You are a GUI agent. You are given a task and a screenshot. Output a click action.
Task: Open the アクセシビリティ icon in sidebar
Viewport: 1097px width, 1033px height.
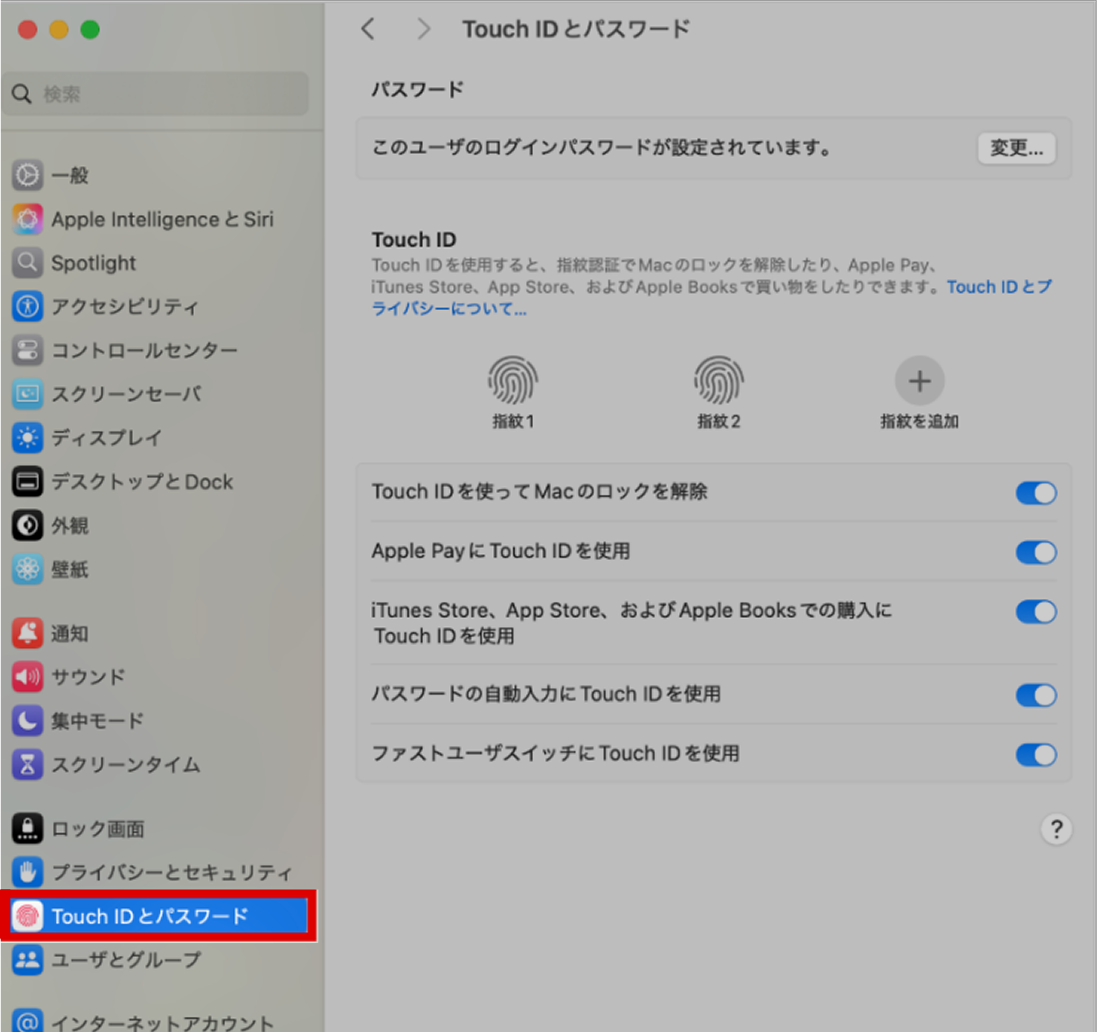coord(27,306)
